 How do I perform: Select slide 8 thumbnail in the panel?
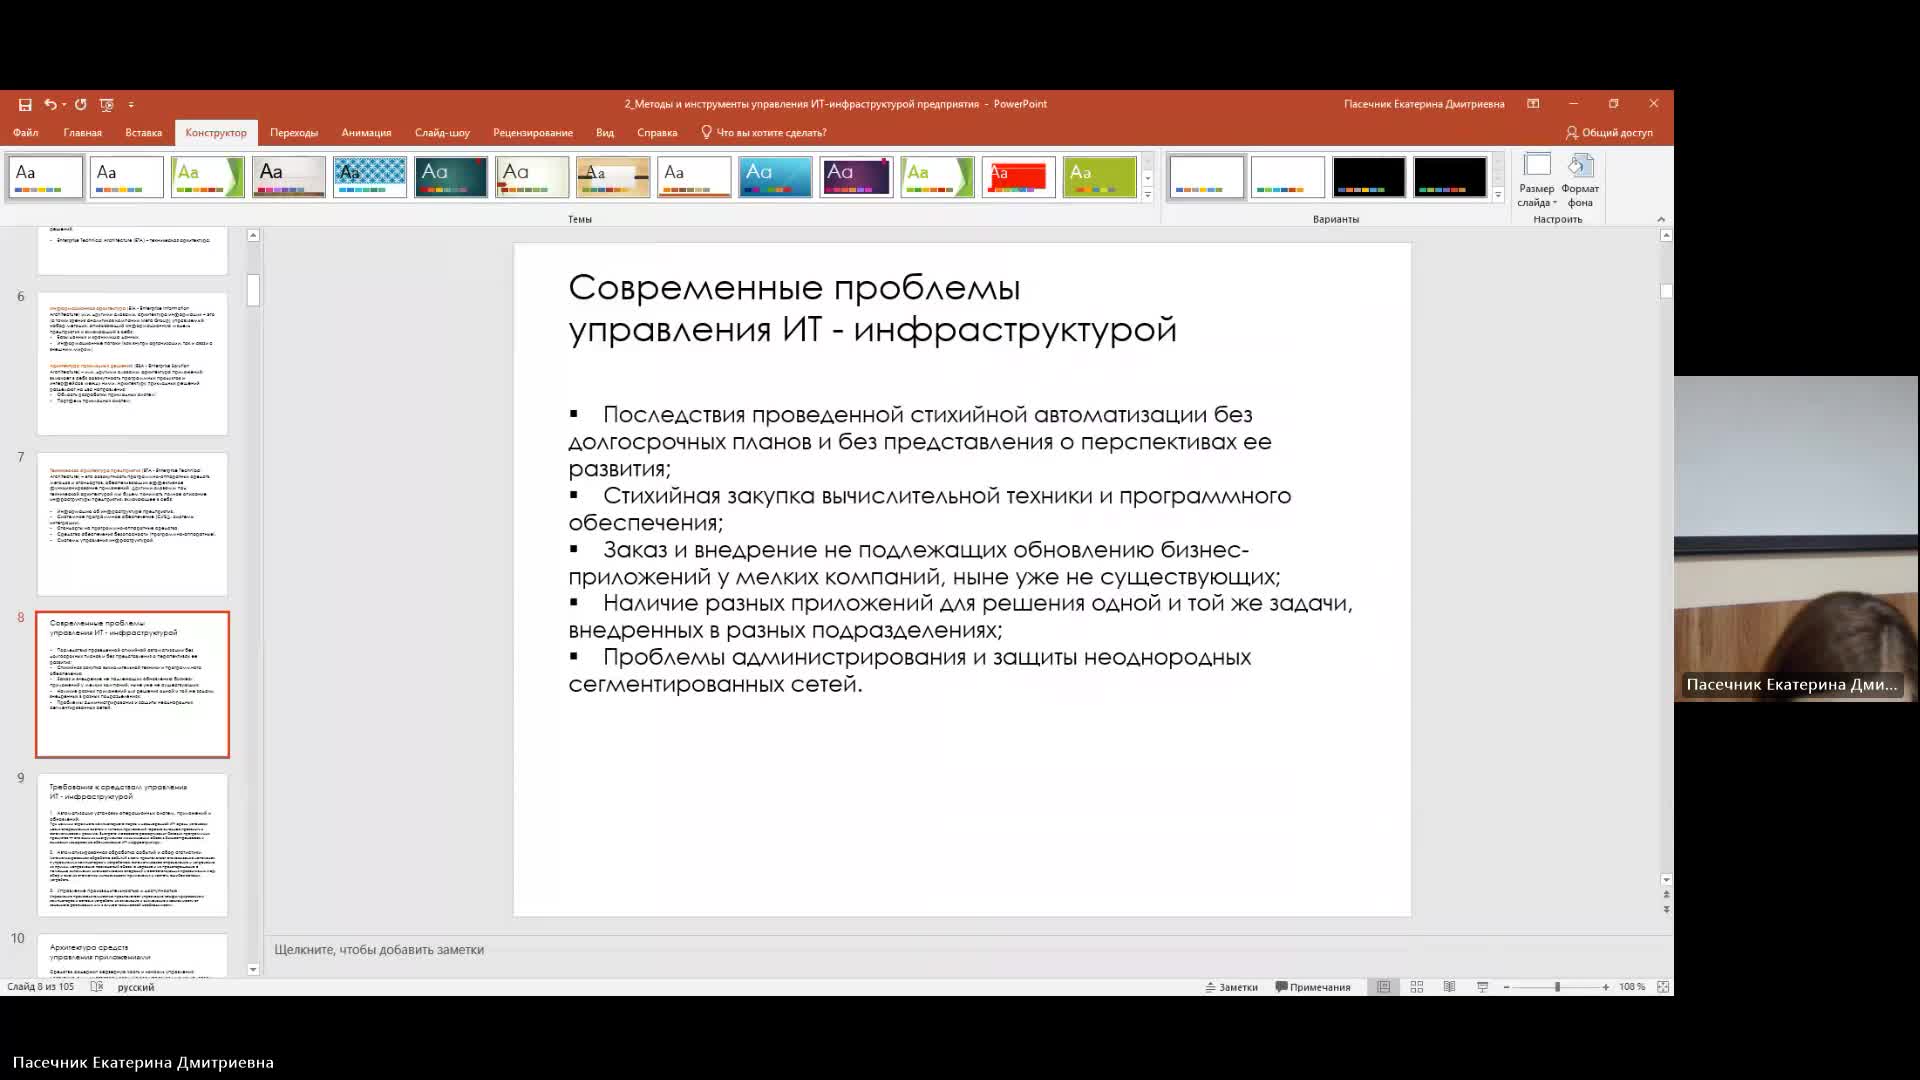pos(132,684)
